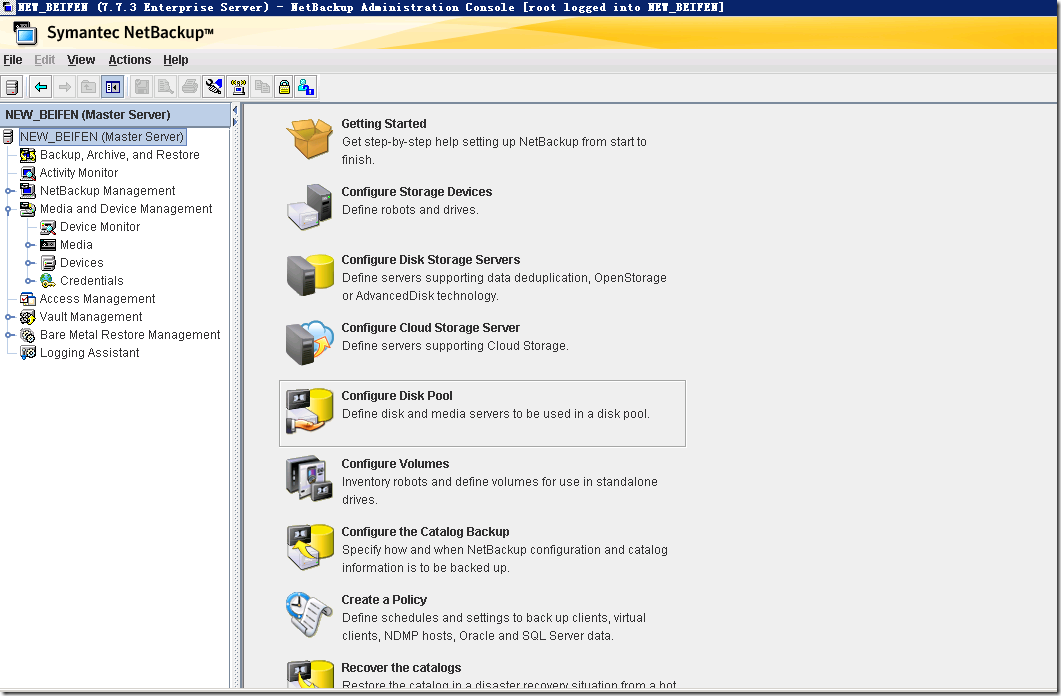
Task: Click the Configure Disk Storage Servers icon
Action: click(309, 275)
